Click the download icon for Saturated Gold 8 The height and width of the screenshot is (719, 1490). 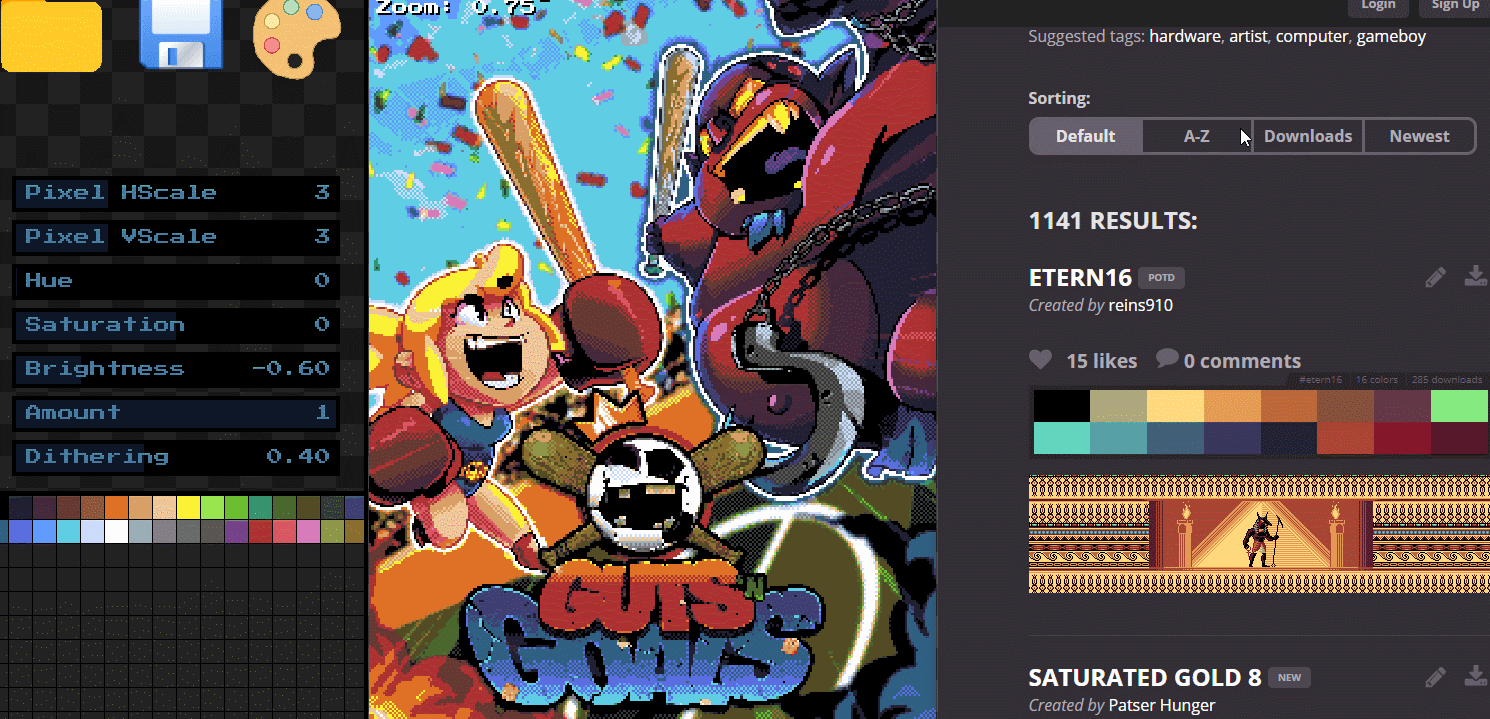(x=1476, y=677)
